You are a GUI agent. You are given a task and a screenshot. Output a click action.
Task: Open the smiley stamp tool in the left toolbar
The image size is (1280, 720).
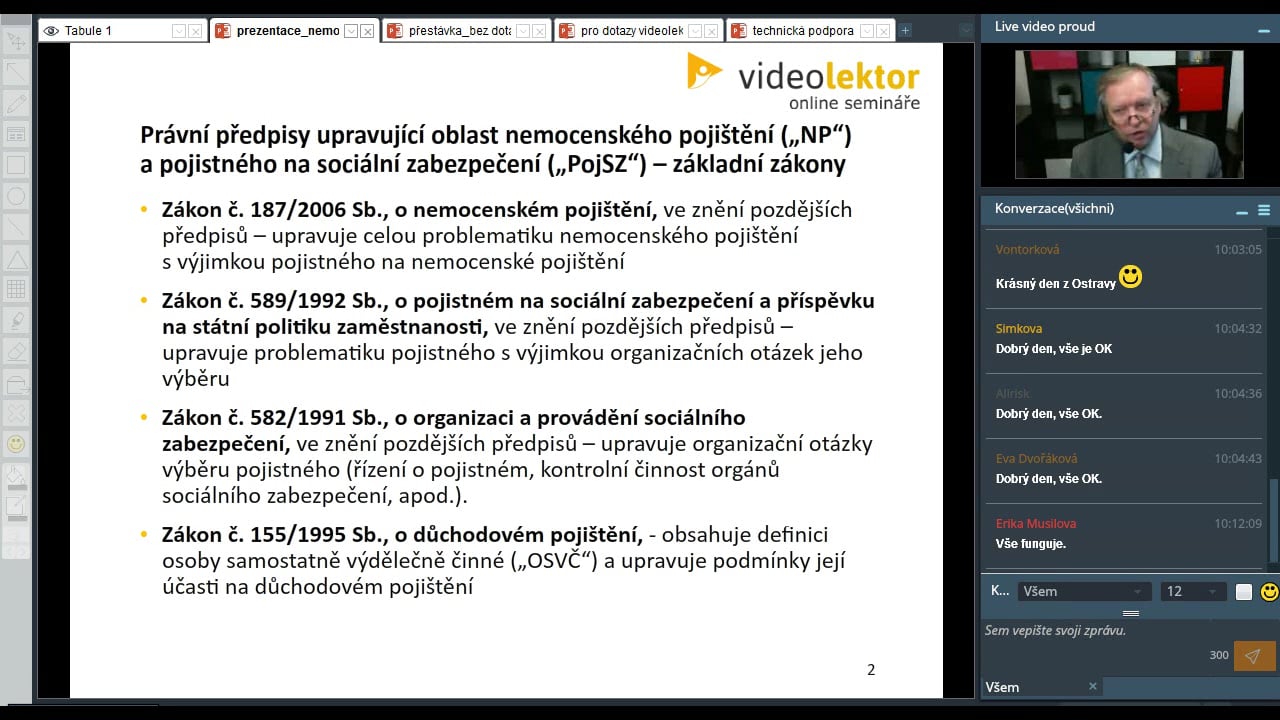pyautogui.click(x=16, y=443)
